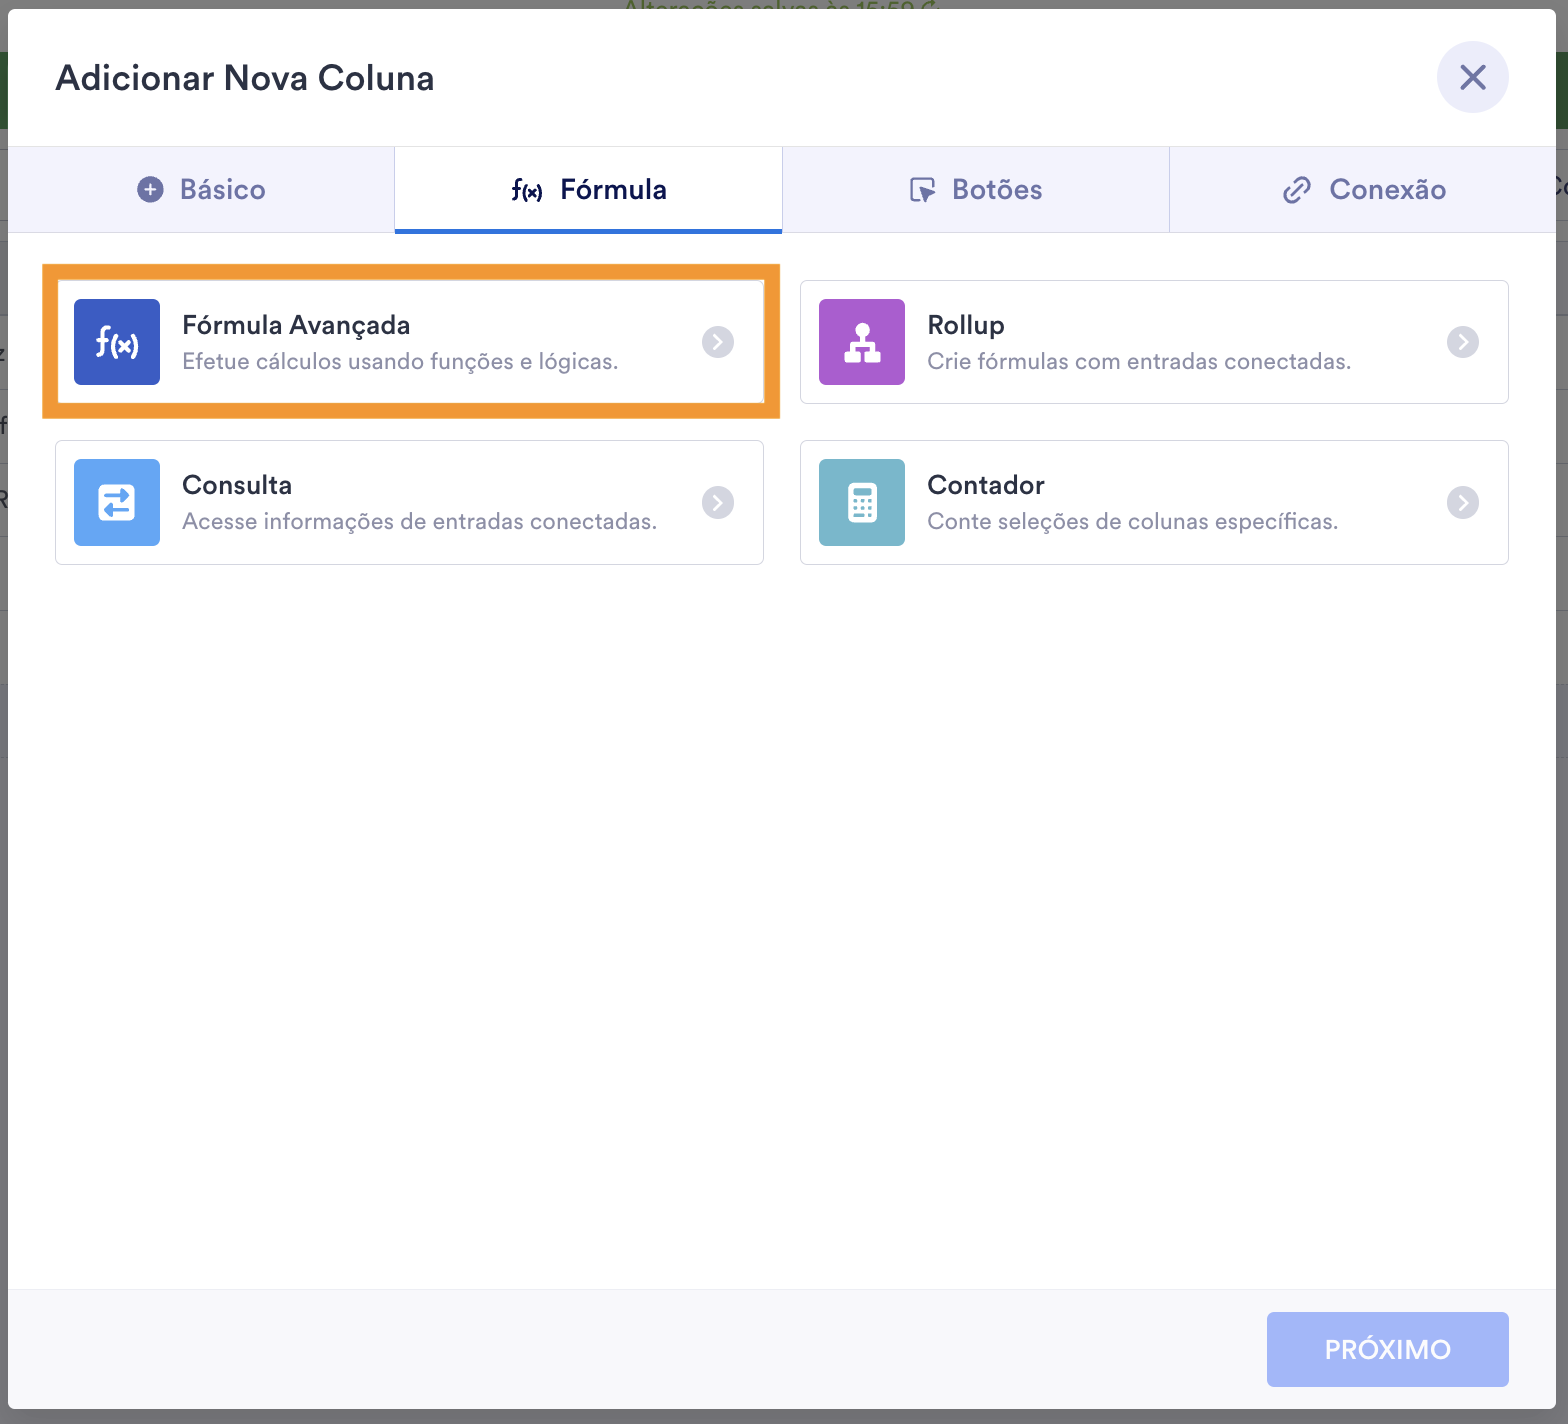1568x1424 pixels.
Task: Click 'Acesse informações de entradas conectadas.'
Action: pyautogui.click(x=419, y=521)
